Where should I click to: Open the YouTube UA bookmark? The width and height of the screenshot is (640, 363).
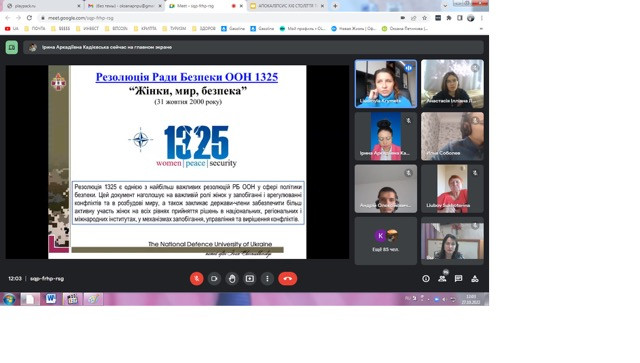tap(11, 29)
